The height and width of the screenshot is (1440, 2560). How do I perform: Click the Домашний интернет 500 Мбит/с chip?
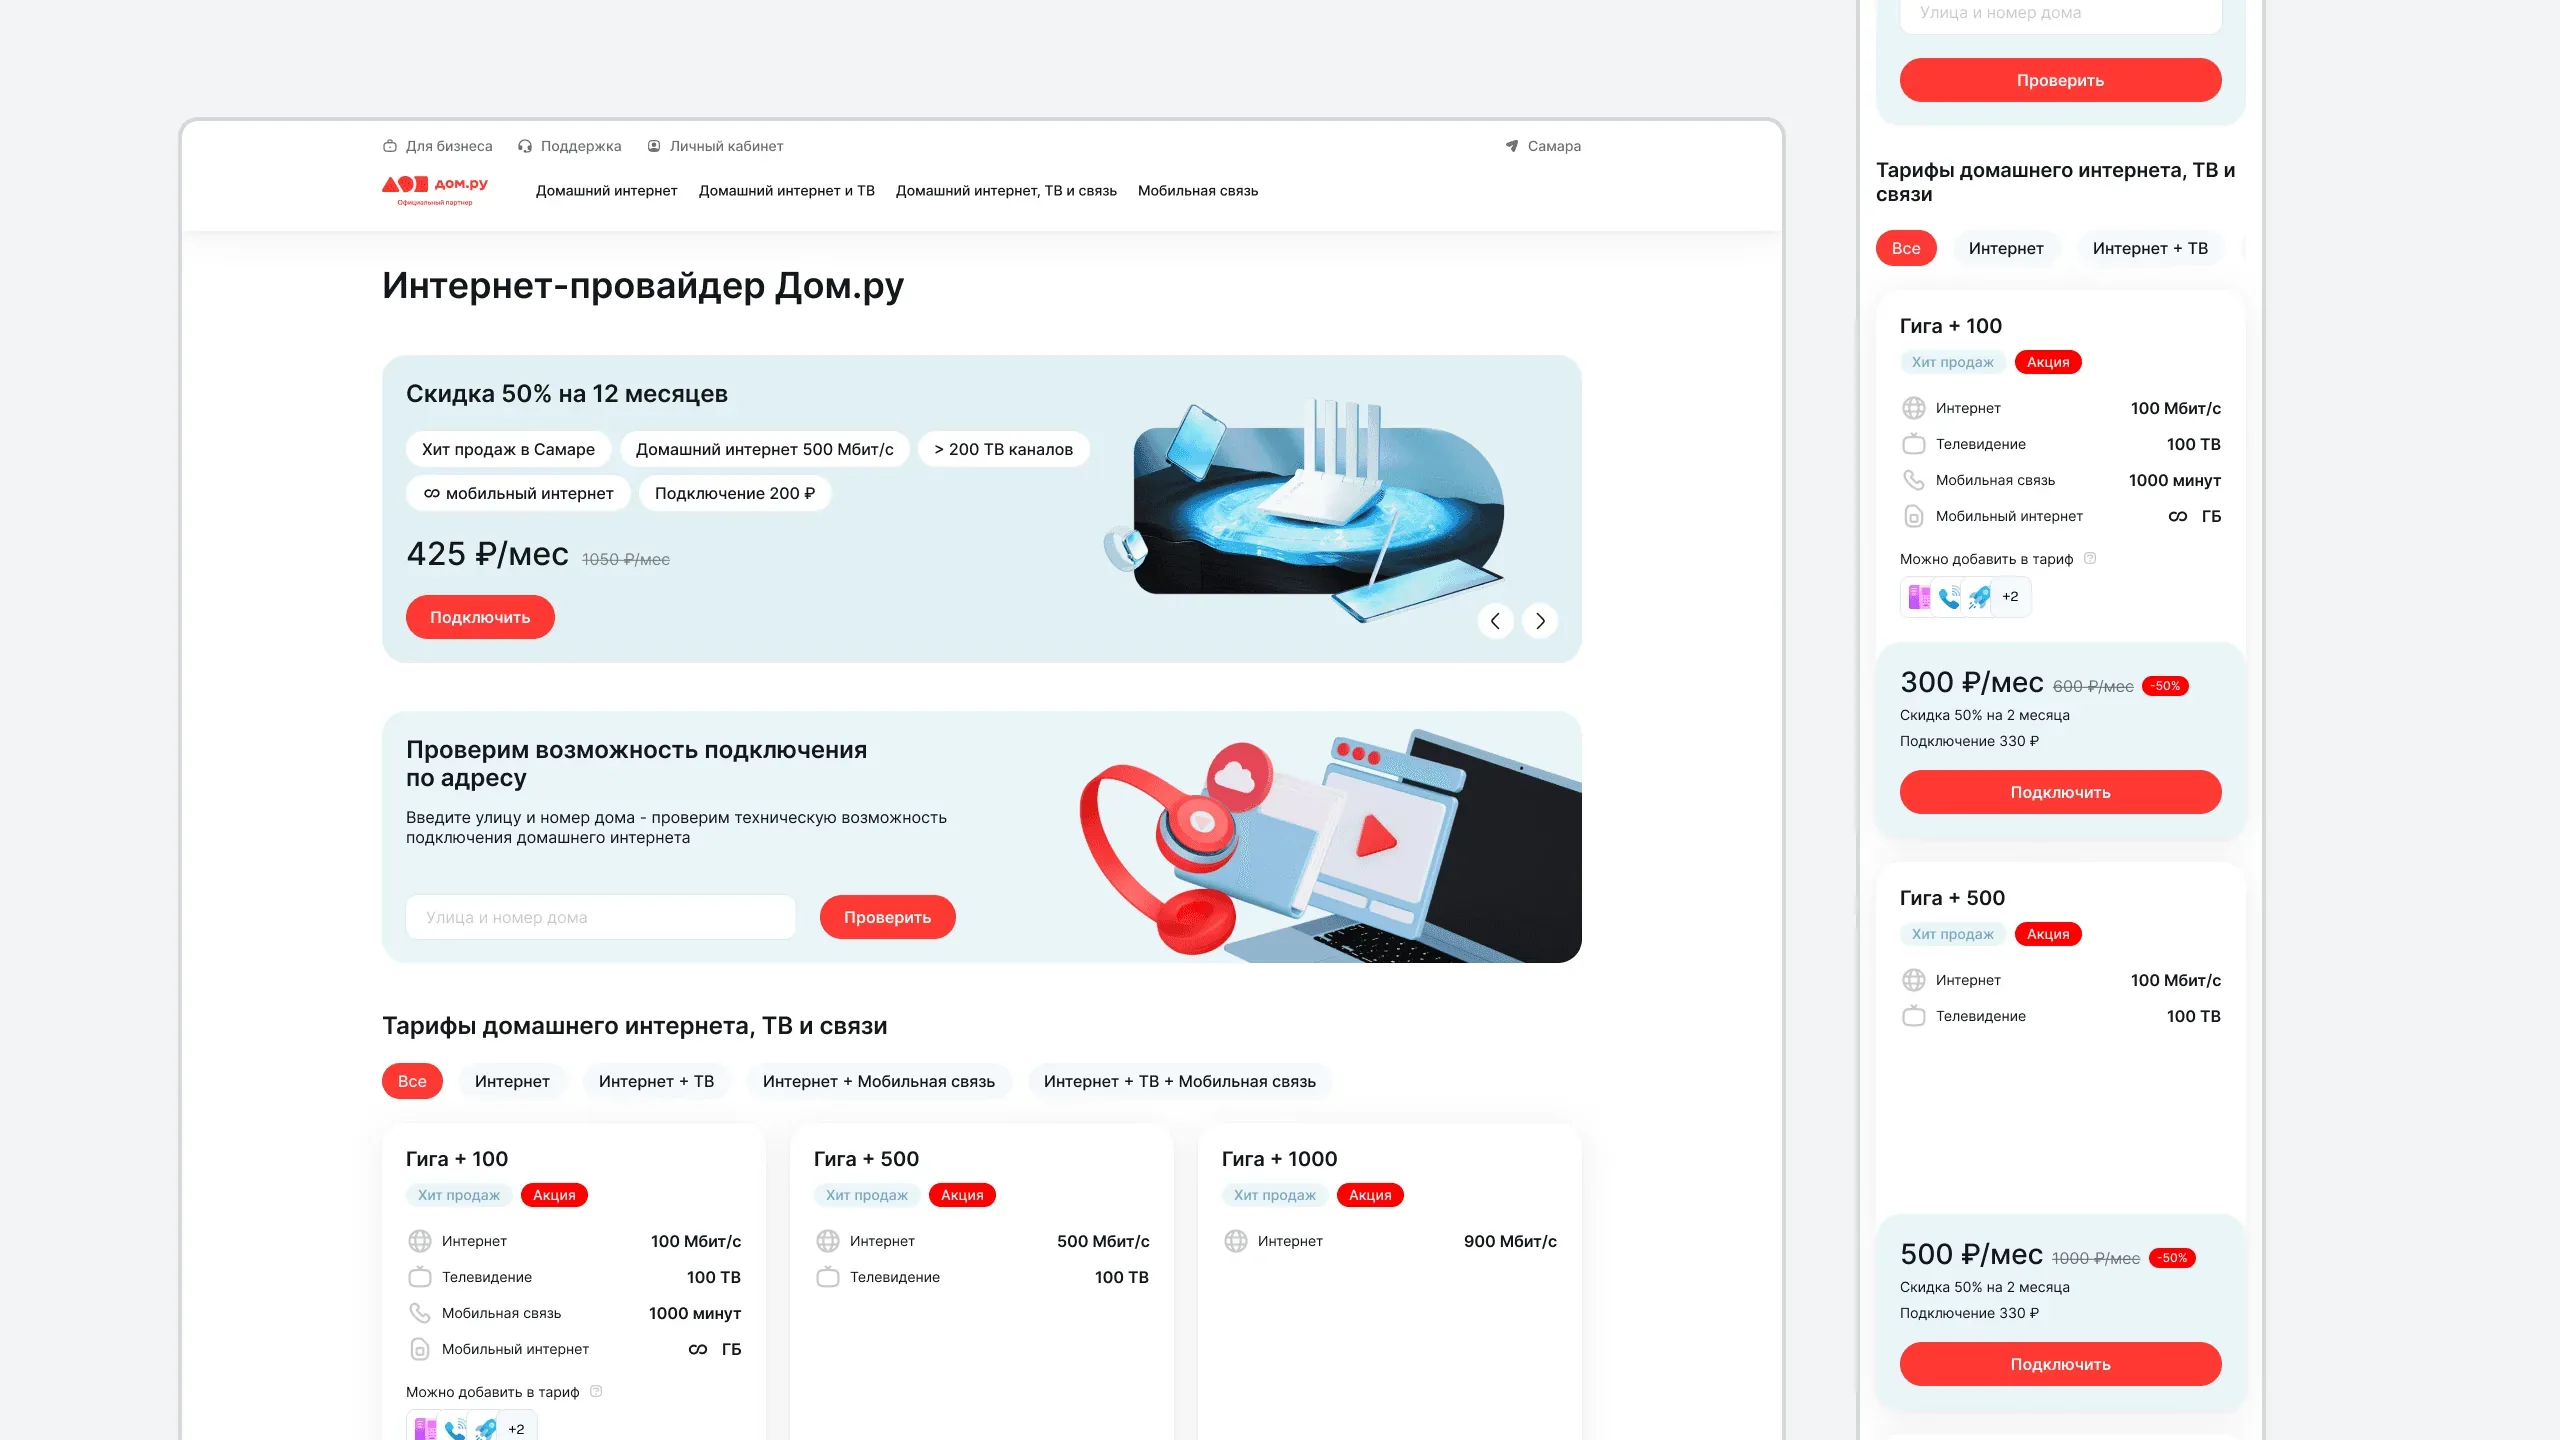(x=765, y=449)
